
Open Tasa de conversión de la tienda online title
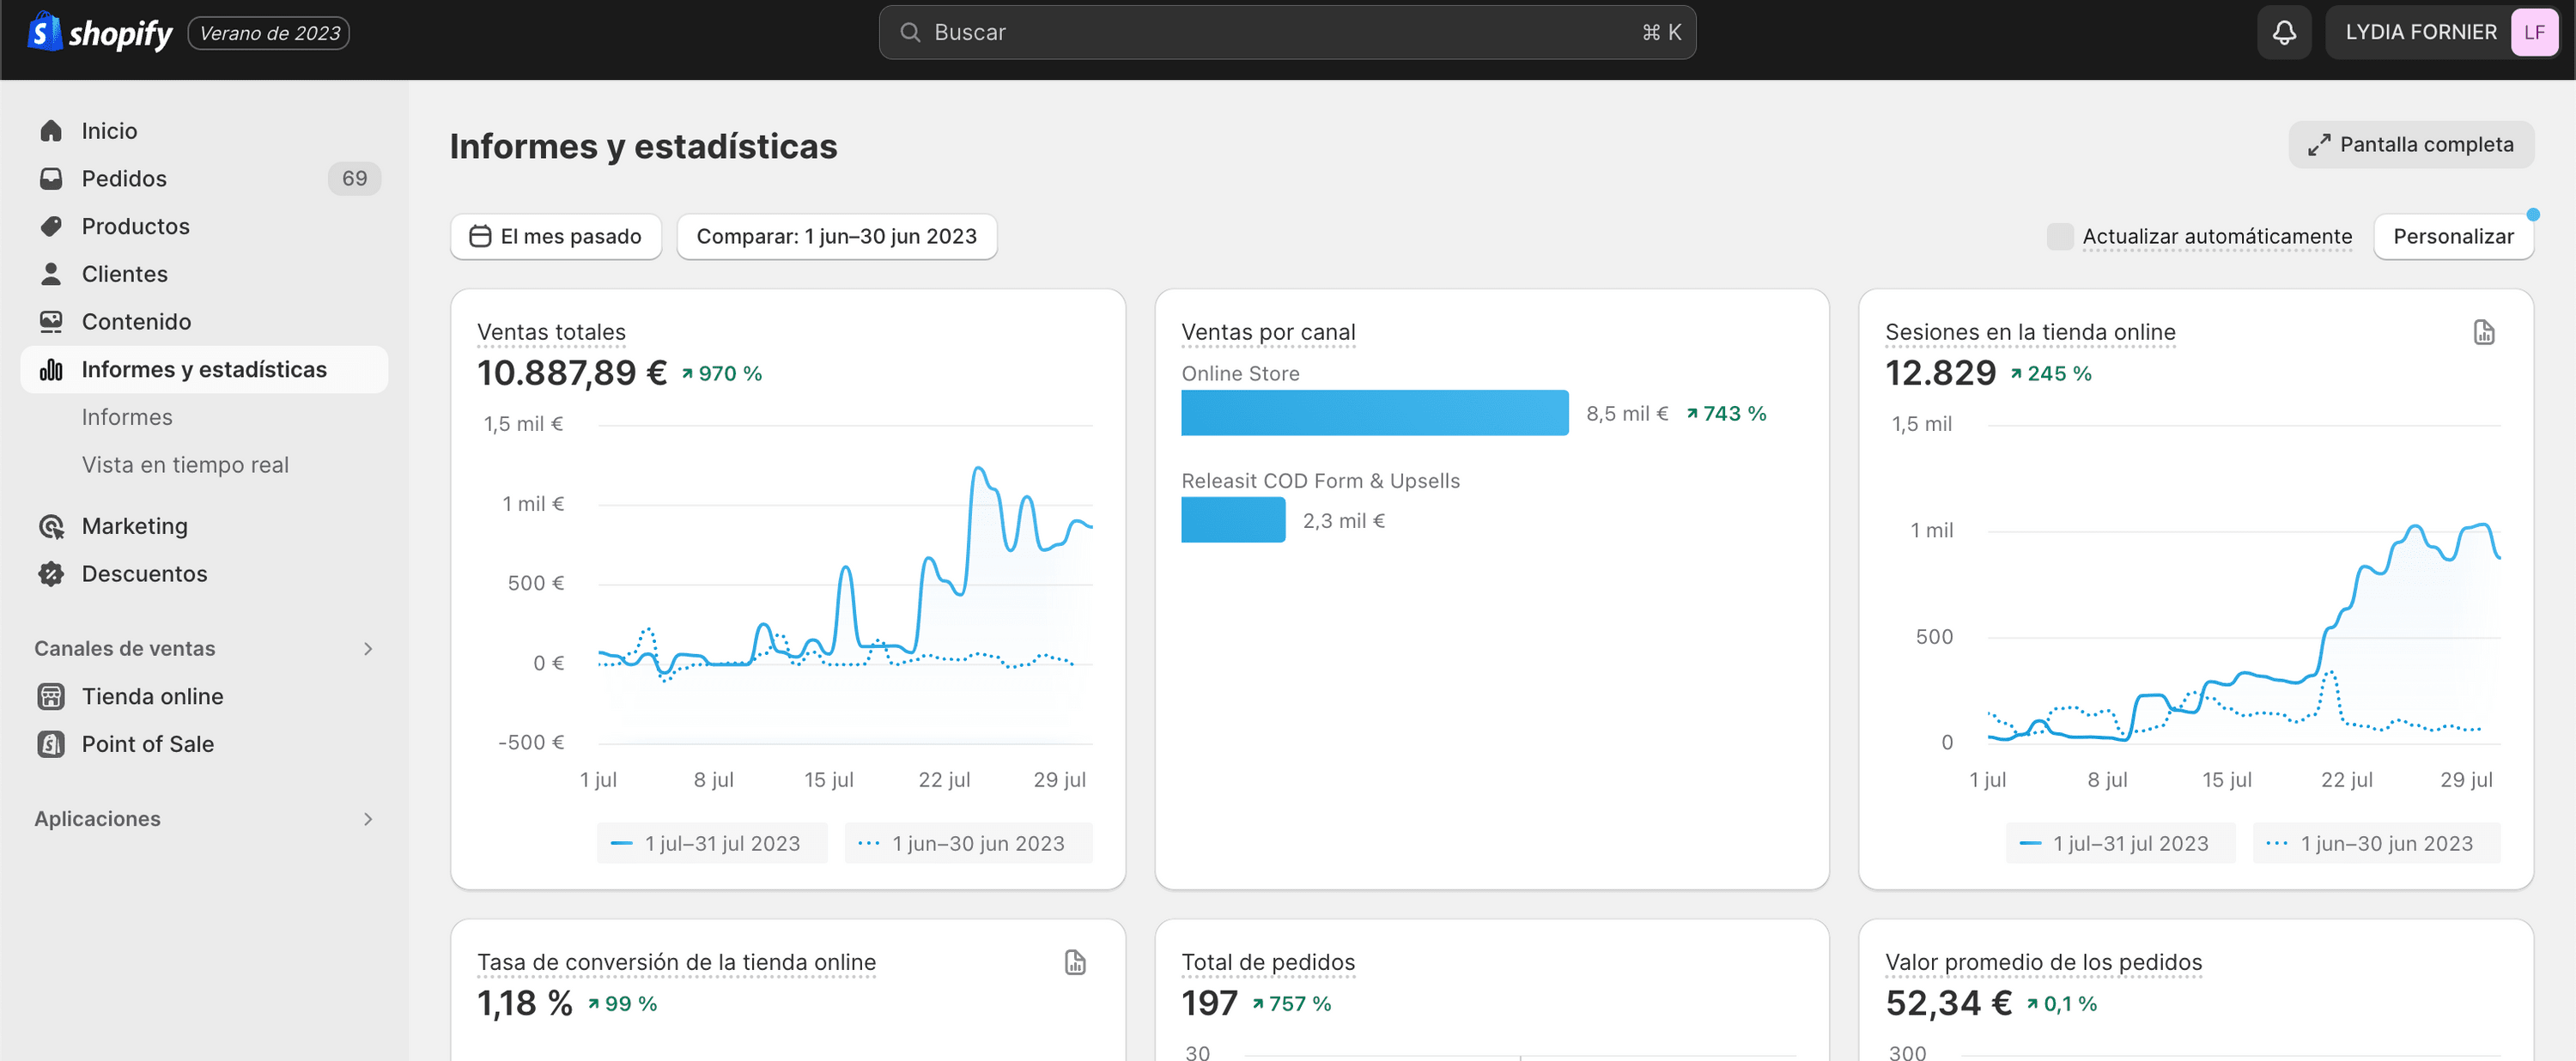point(676,962)
